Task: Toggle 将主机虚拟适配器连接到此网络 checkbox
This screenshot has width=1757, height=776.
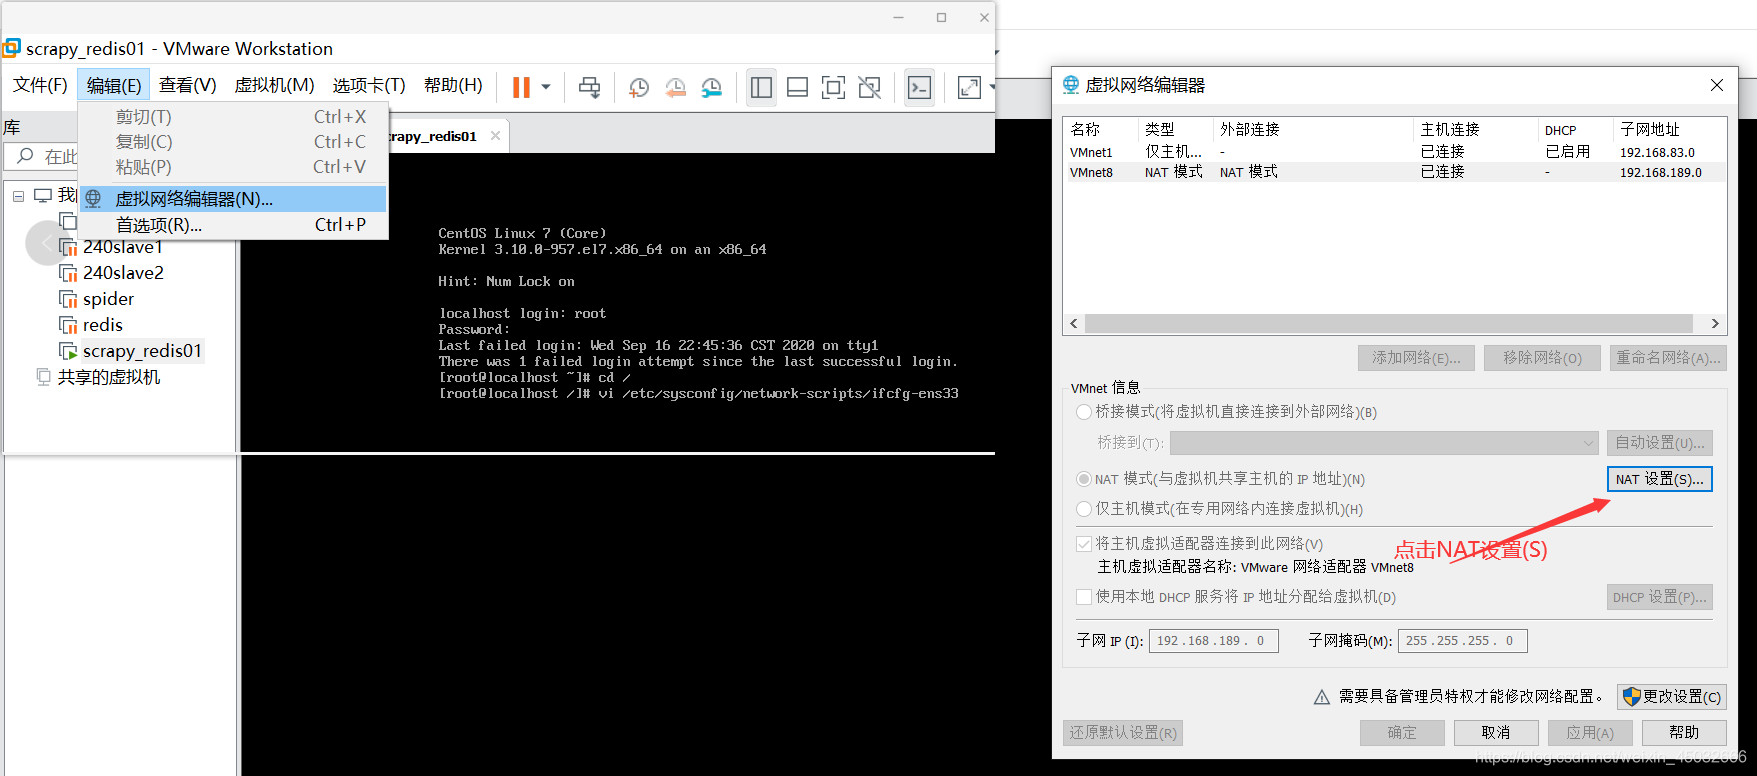Action: (x=1084, y=544)
